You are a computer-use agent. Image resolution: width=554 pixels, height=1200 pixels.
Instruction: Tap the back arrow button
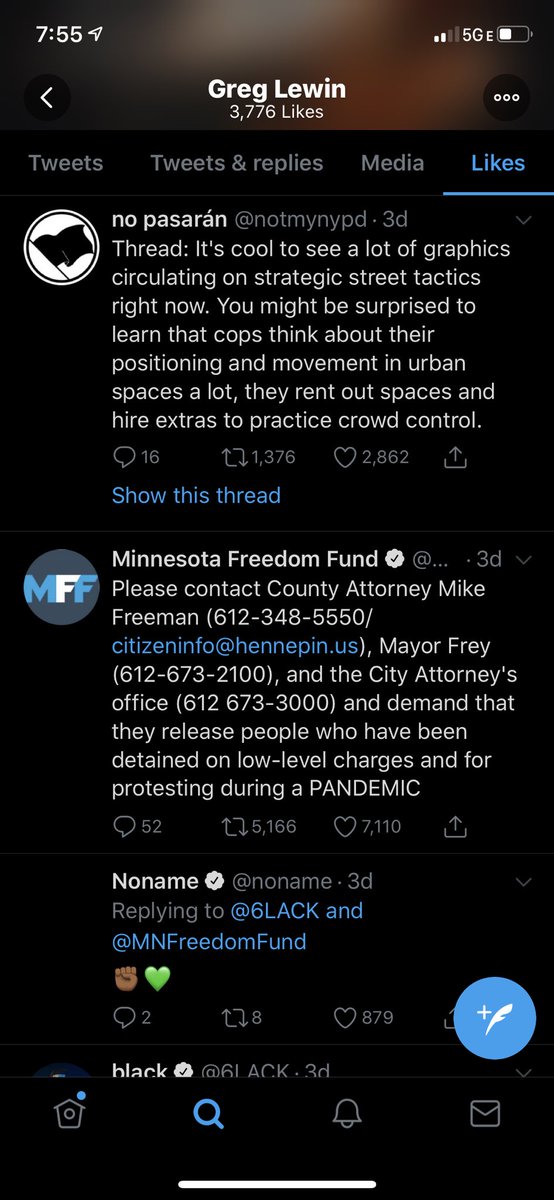pyautogui.click(x=47, y=98)
